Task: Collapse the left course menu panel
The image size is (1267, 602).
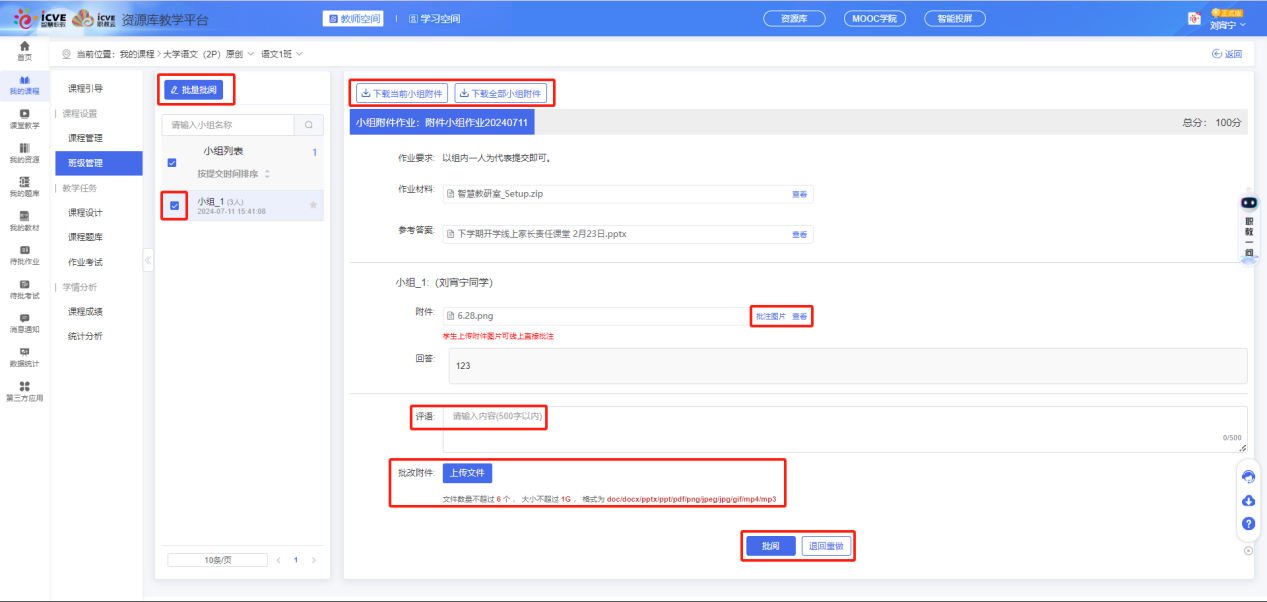Action: point(148,260)
